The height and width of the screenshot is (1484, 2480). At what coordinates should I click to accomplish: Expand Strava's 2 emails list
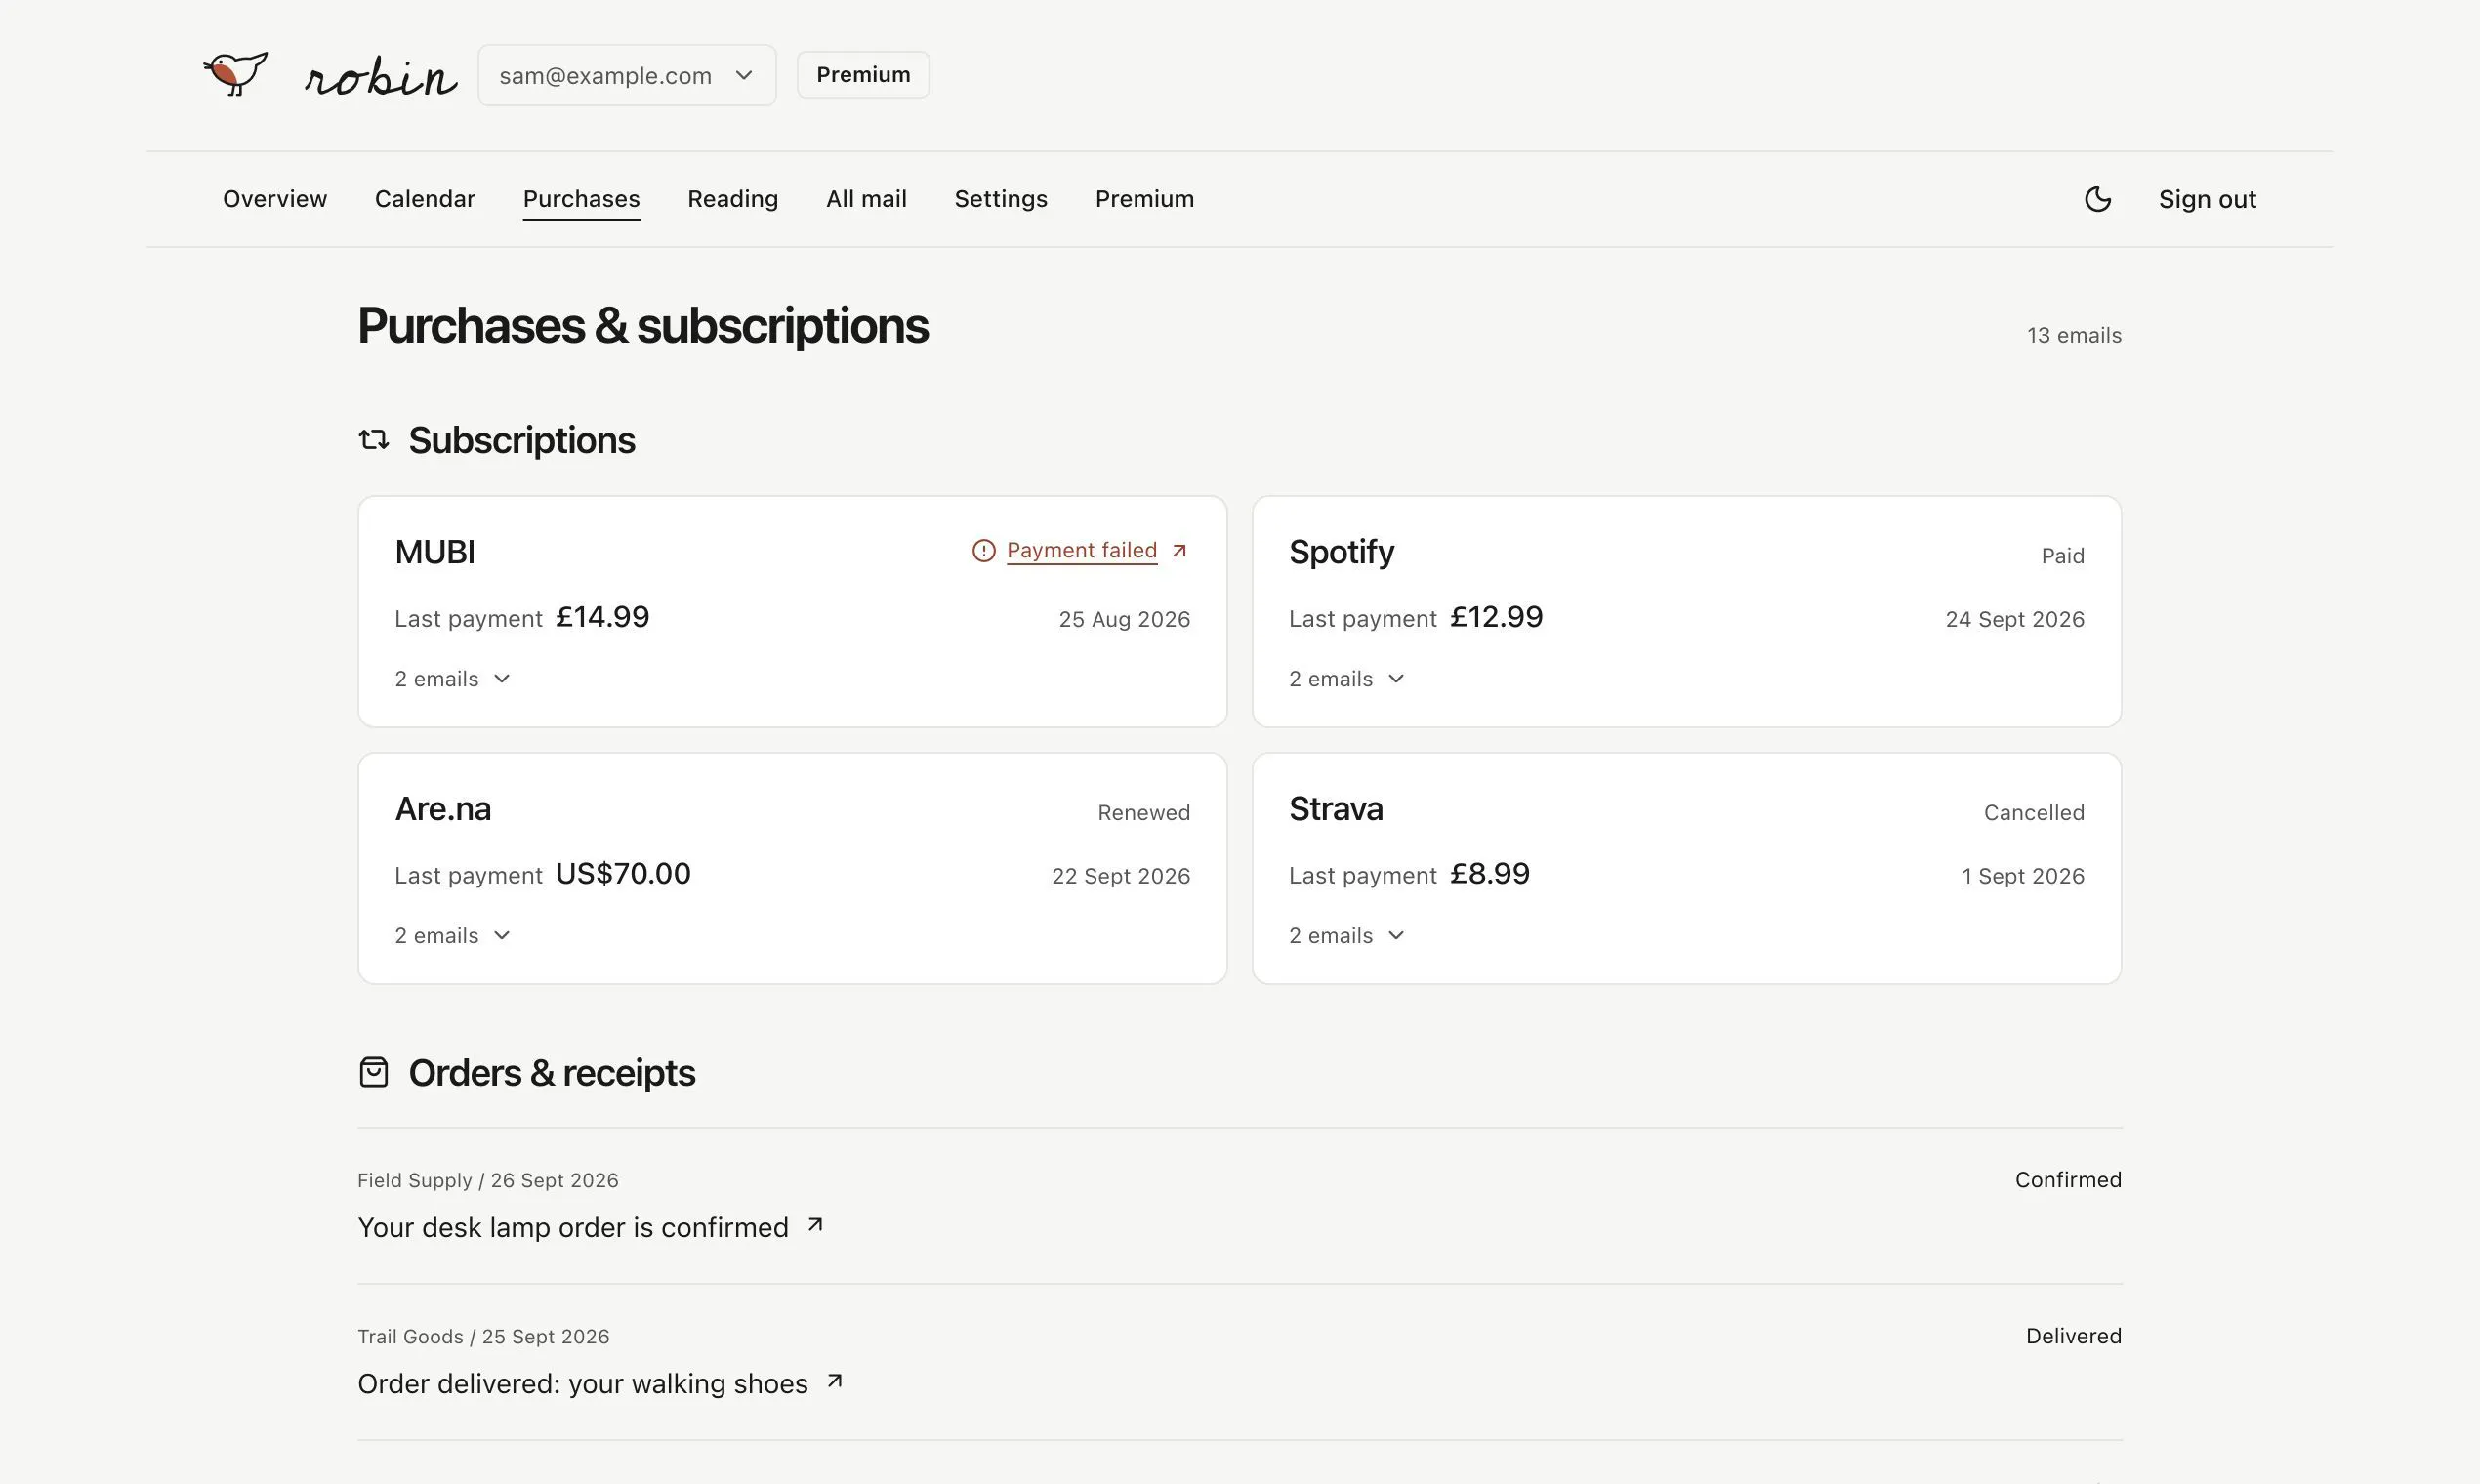point(1346,936)
